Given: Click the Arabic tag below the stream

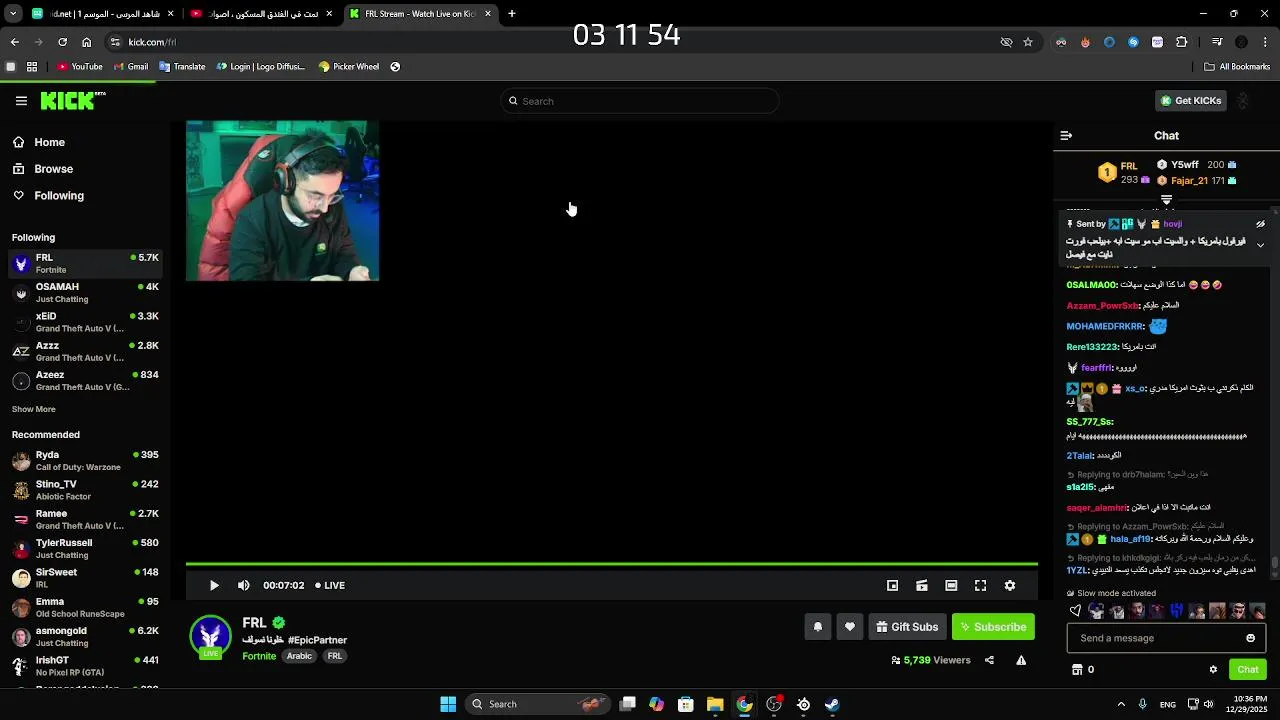Looking at the screenshot, I should click(300, 656).
